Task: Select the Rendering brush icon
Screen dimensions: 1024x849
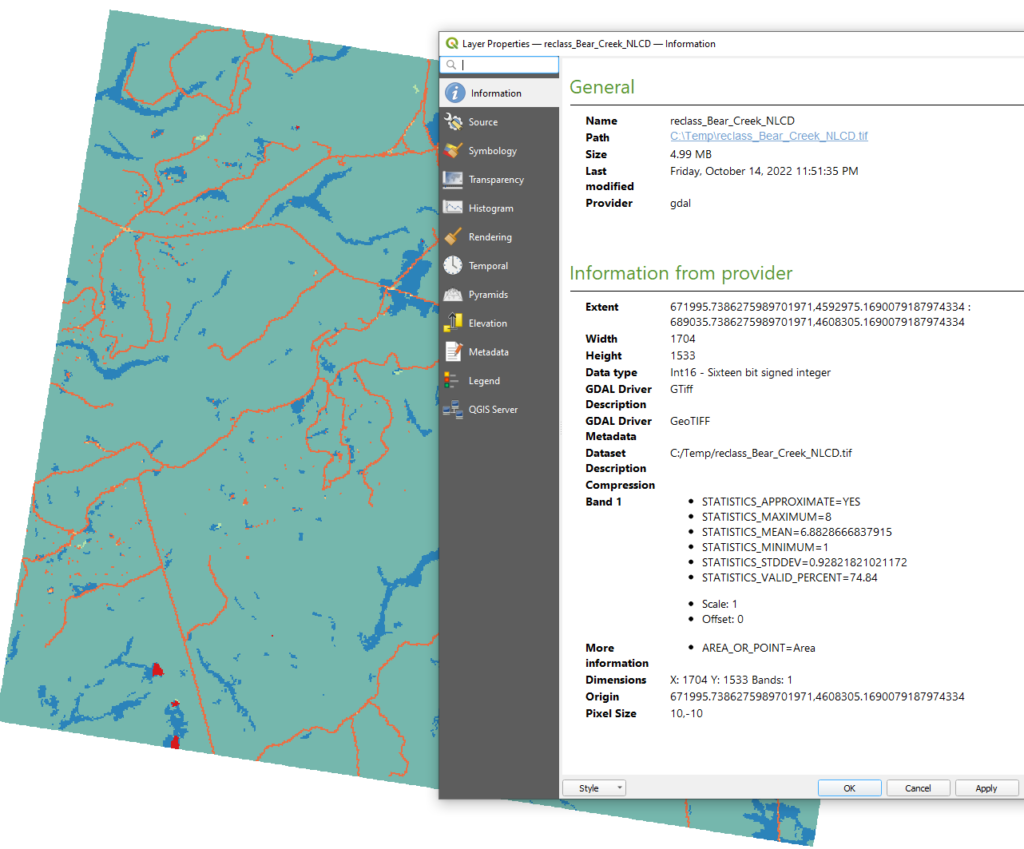Action: click(x=454, y=237)
